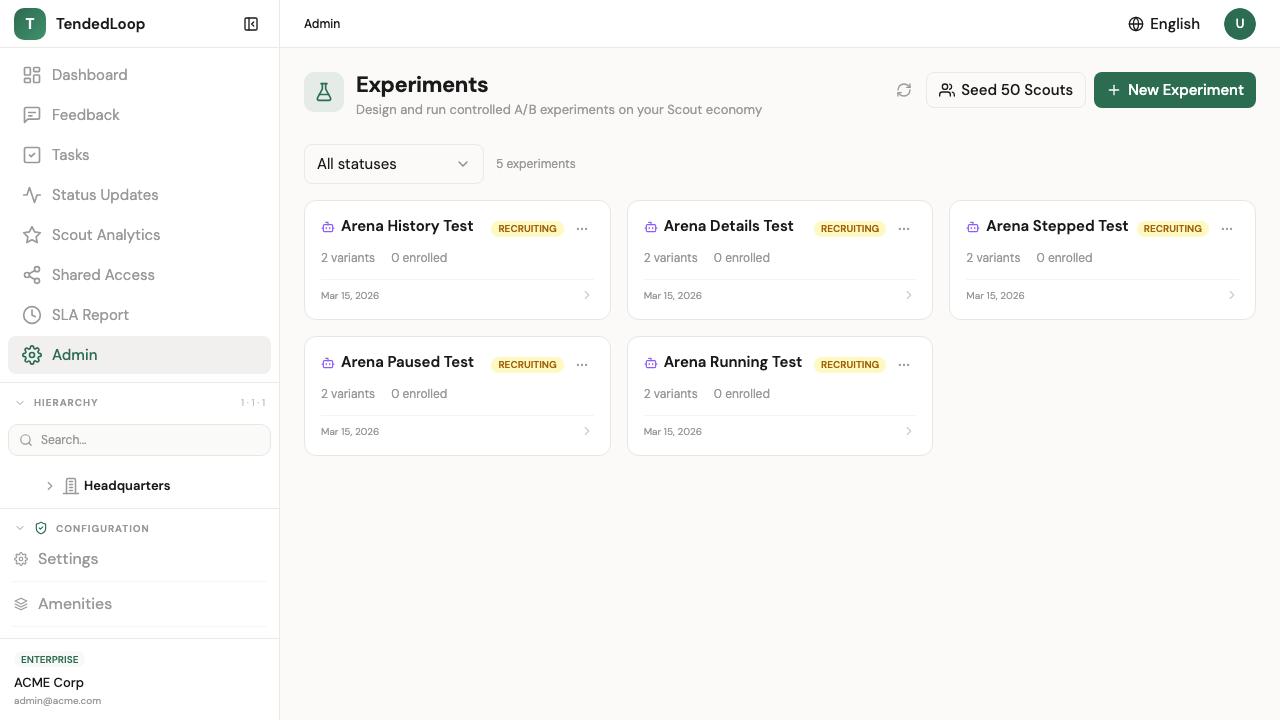Focus the hierarchy search field

coord(150,440)
